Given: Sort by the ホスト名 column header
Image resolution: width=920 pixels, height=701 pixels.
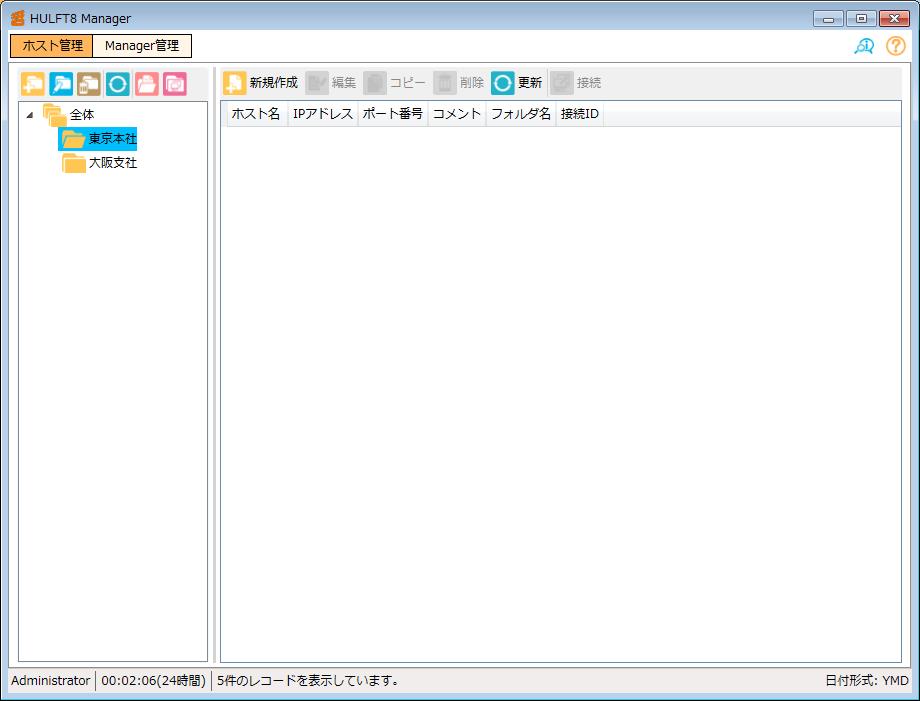Looking at the screenshot, I should [256, 113].
